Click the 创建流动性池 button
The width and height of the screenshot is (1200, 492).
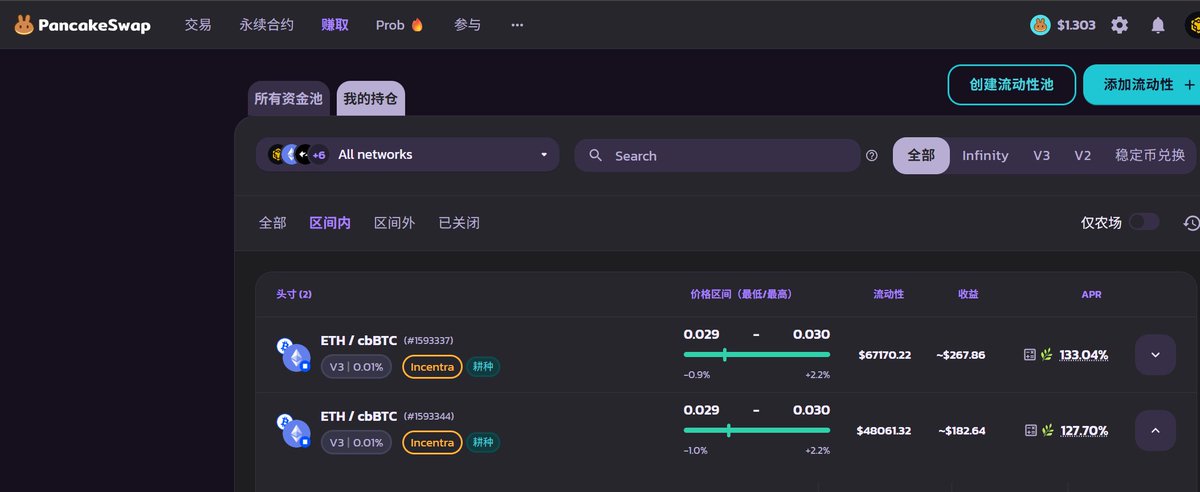click(1012, 85)
